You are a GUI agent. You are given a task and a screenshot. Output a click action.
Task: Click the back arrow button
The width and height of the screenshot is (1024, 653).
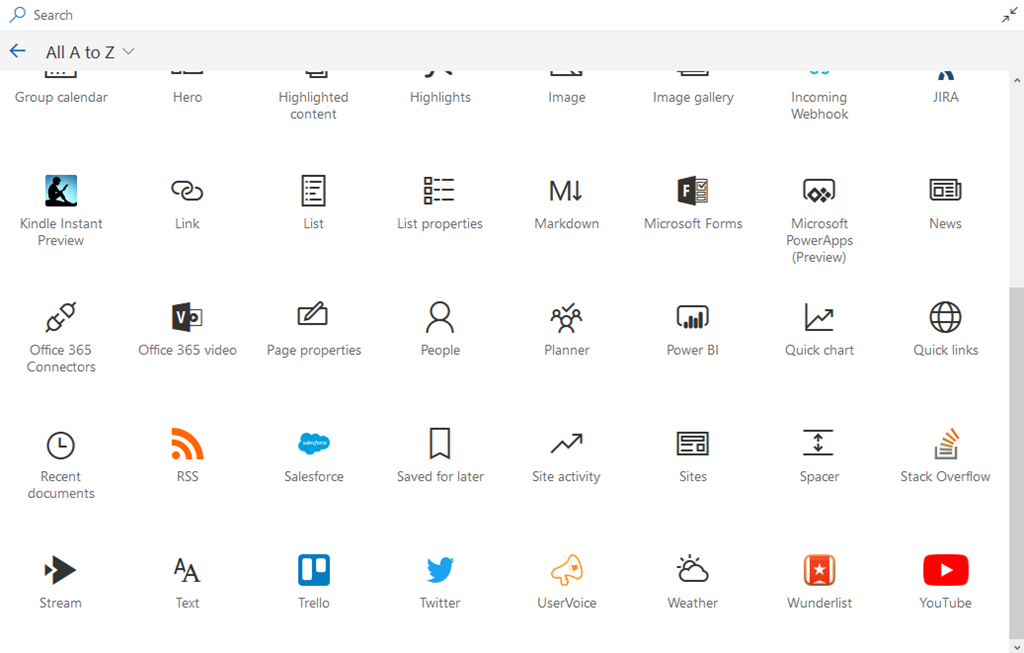17,51
